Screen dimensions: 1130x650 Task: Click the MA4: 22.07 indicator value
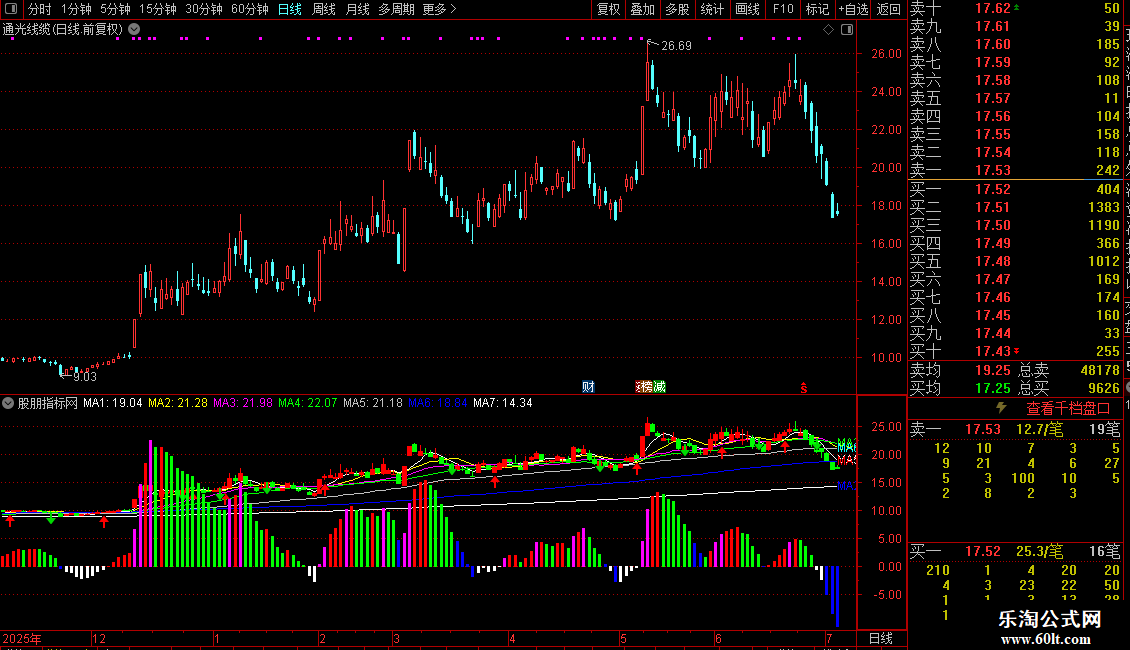pos(308,403)
